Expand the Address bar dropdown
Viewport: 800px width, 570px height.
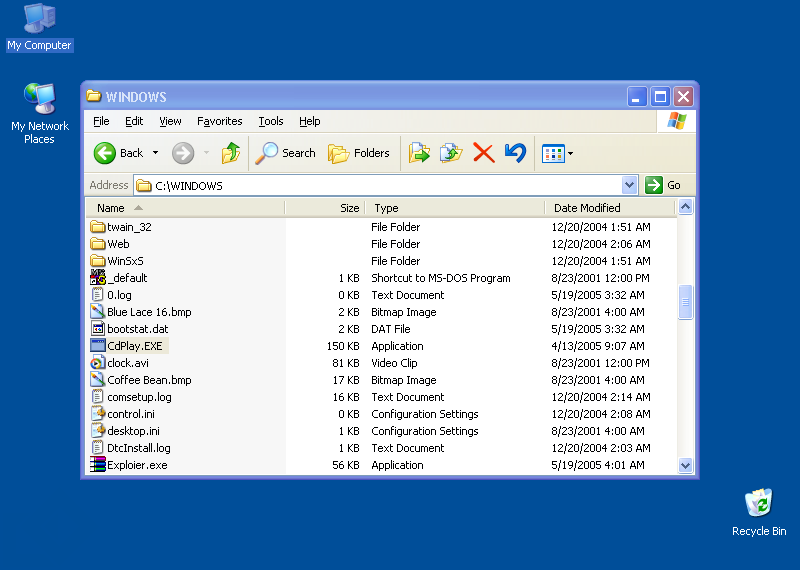(x=630, y=185)
